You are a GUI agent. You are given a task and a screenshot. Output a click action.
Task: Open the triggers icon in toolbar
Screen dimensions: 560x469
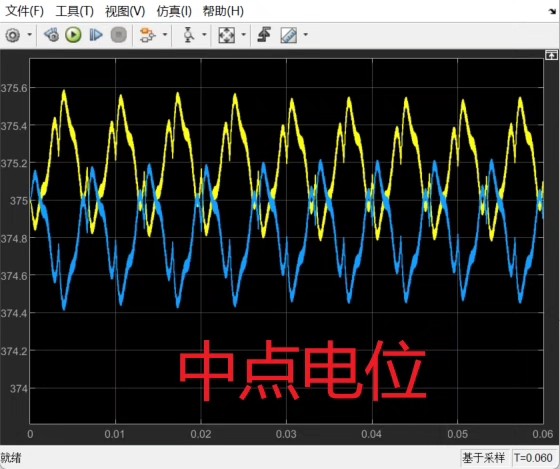coord(264,35)
